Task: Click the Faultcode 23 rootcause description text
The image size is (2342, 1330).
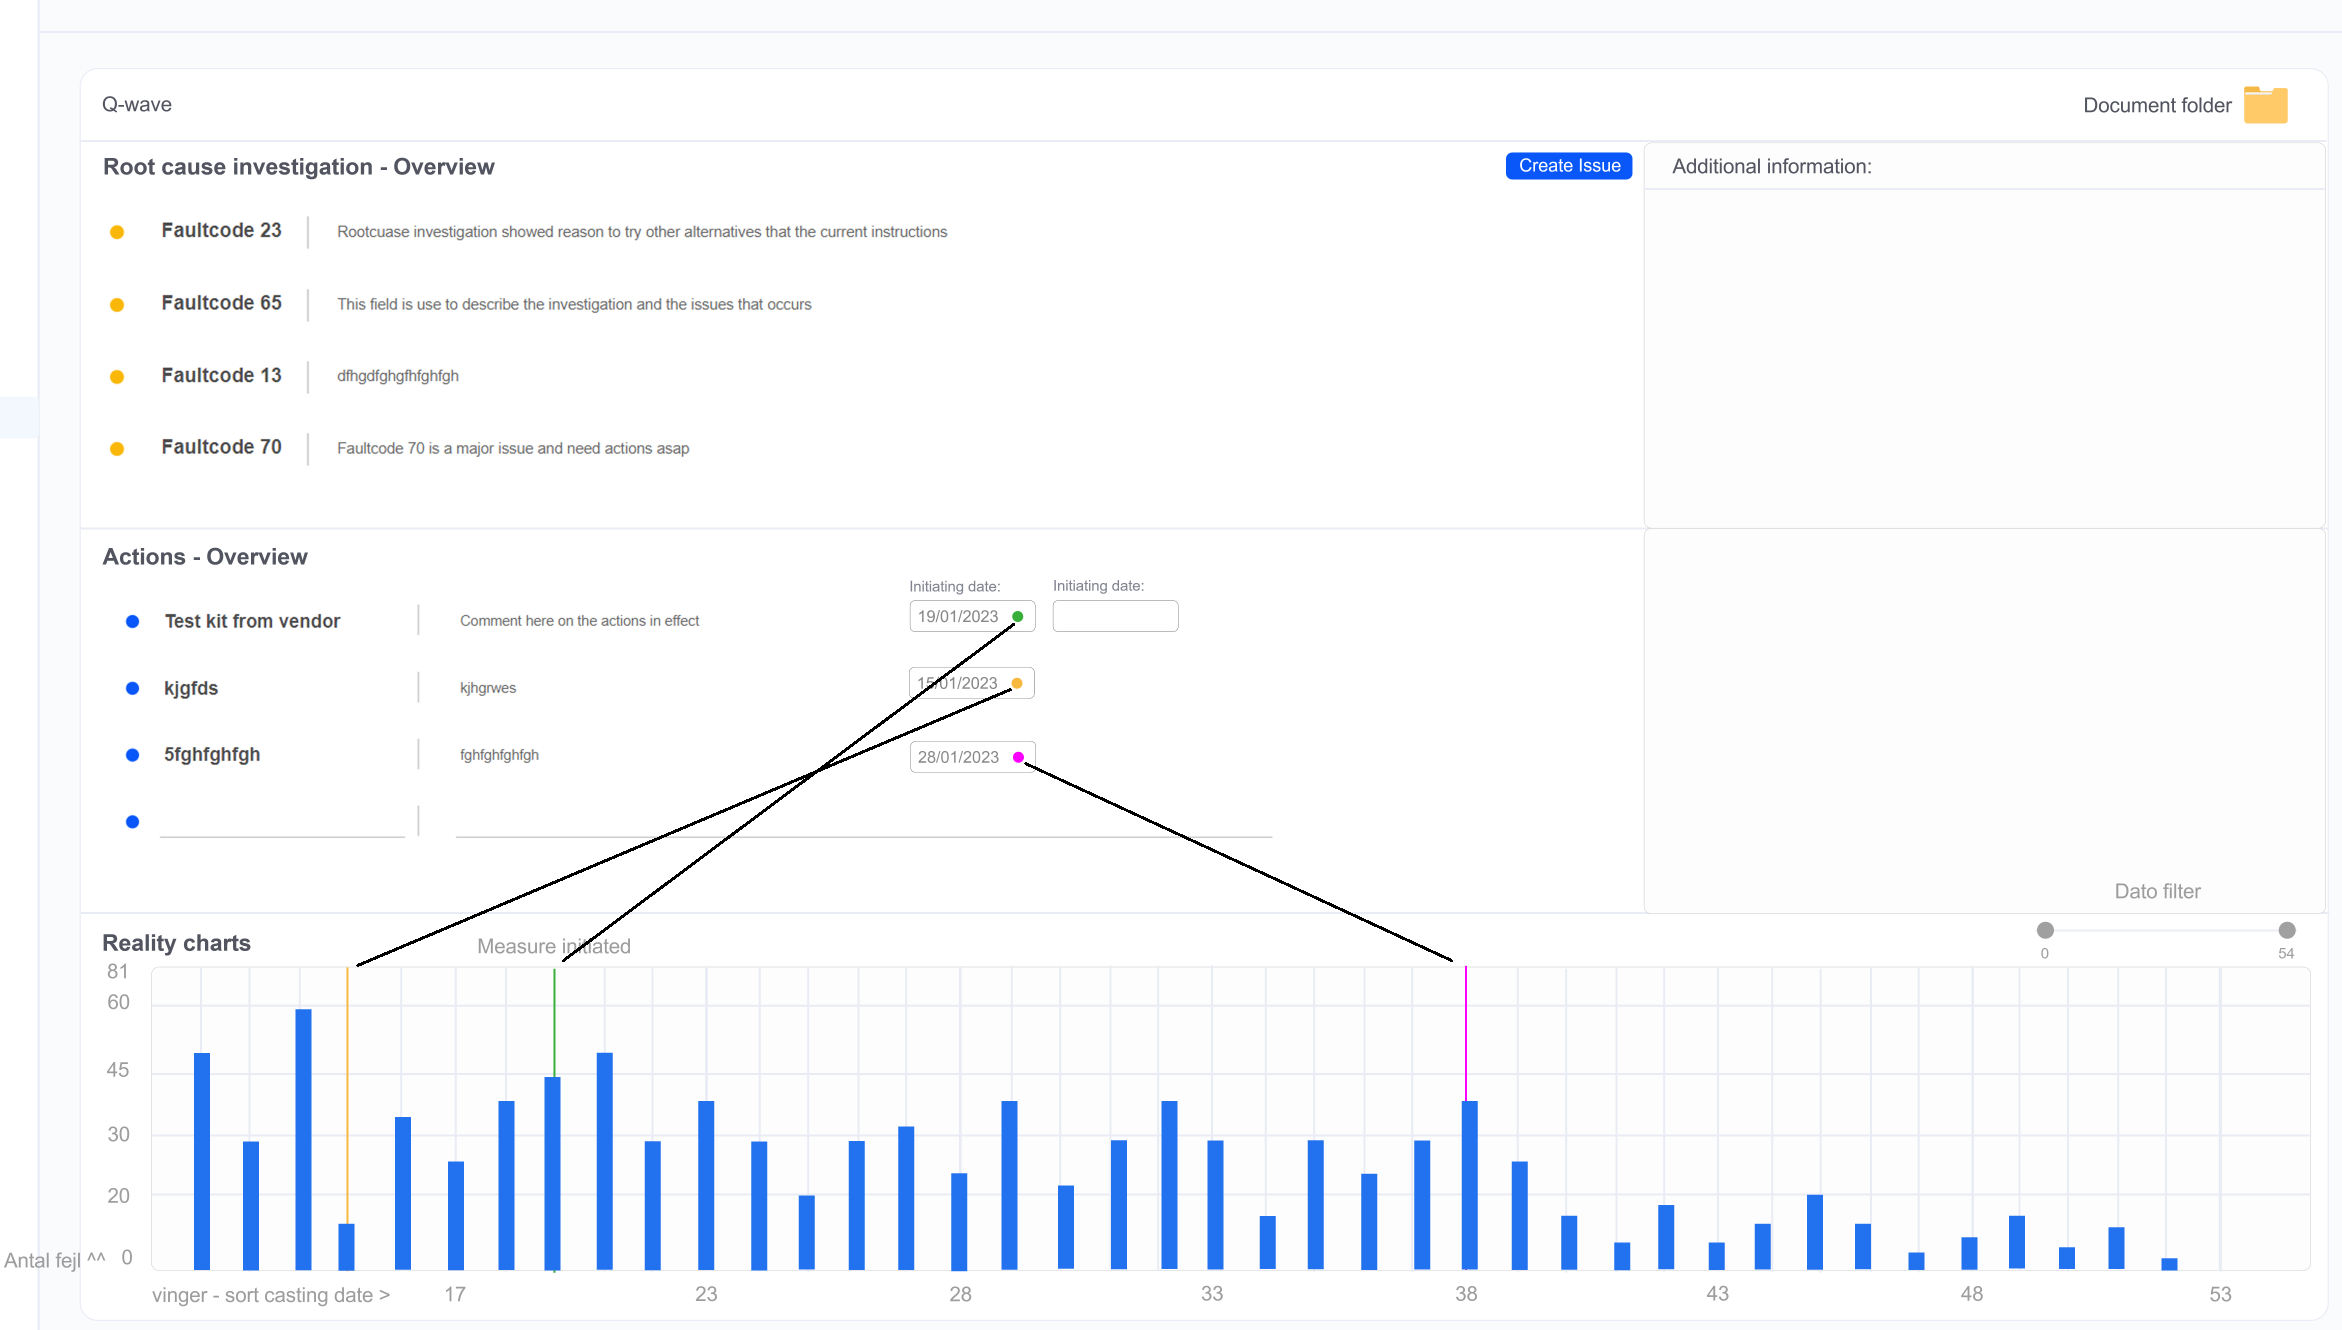Action: [642, 232]
